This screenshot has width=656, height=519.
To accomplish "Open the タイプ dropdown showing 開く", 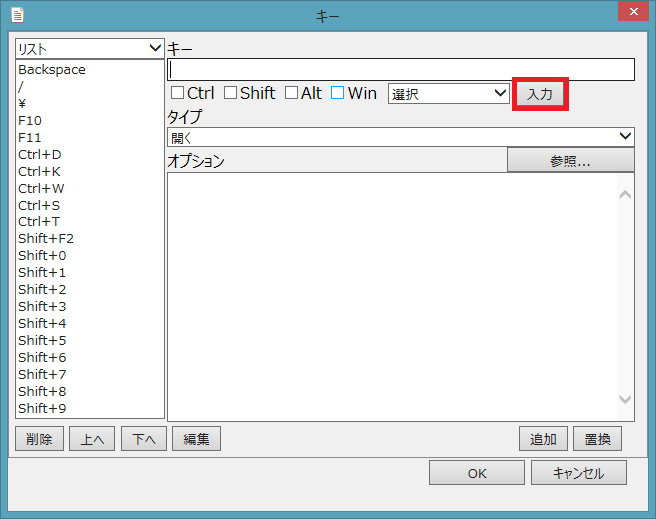I will (400, 137).
